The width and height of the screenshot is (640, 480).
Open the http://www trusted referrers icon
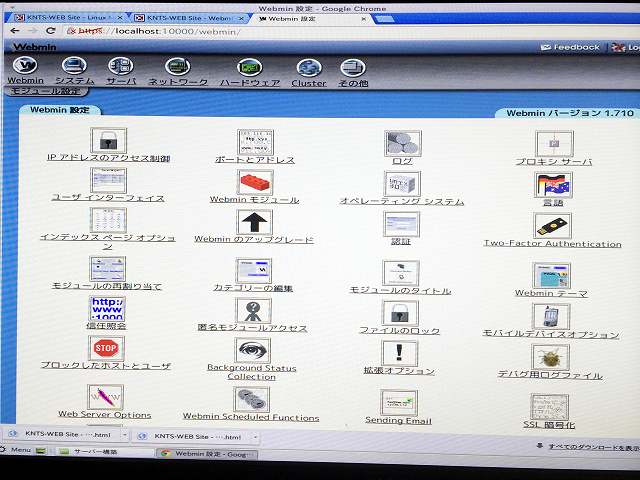click(107, 309)
